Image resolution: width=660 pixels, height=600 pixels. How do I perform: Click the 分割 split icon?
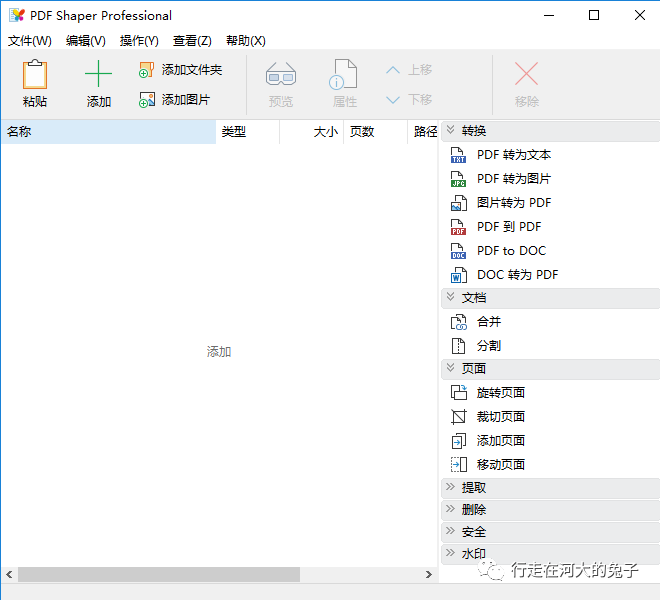[458, 346]
